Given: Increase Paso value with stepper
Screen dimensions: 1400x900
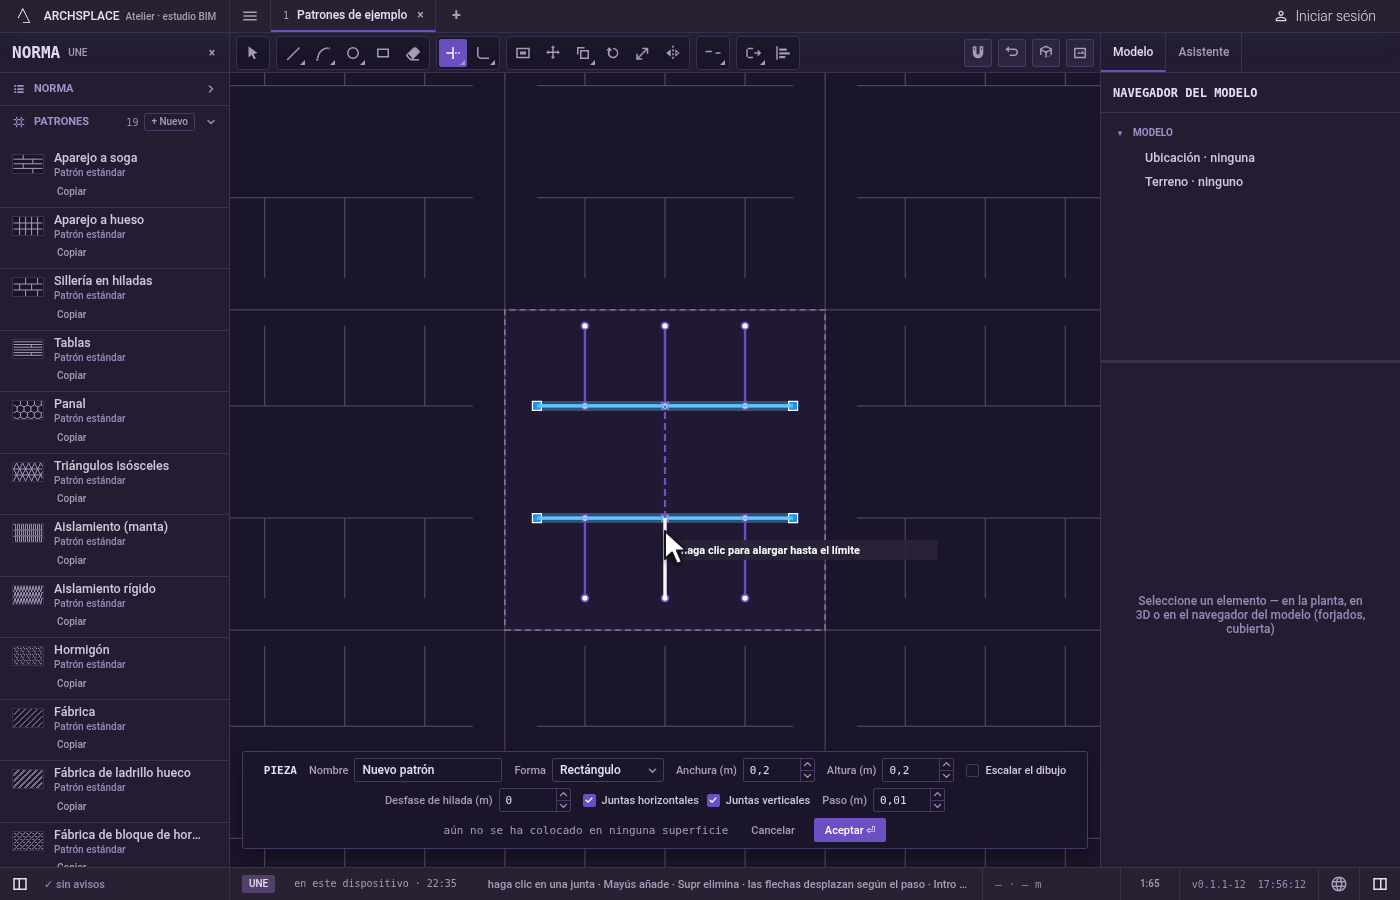Looking at the screenshot, I should click(937, 795).
